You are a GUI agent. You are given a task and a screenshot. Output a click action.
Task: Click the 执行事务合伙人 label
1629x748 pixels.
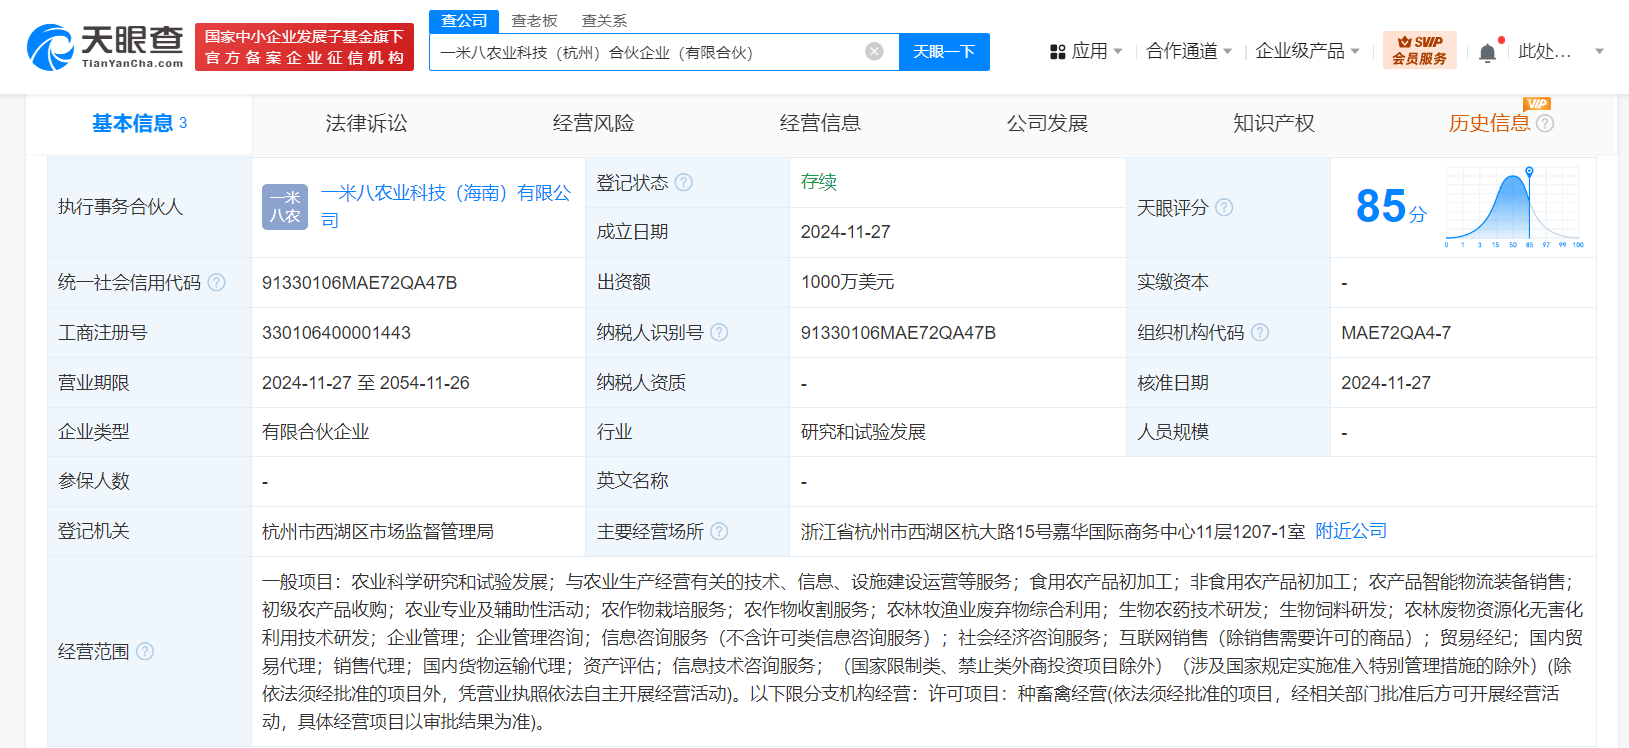pos(120,207)
